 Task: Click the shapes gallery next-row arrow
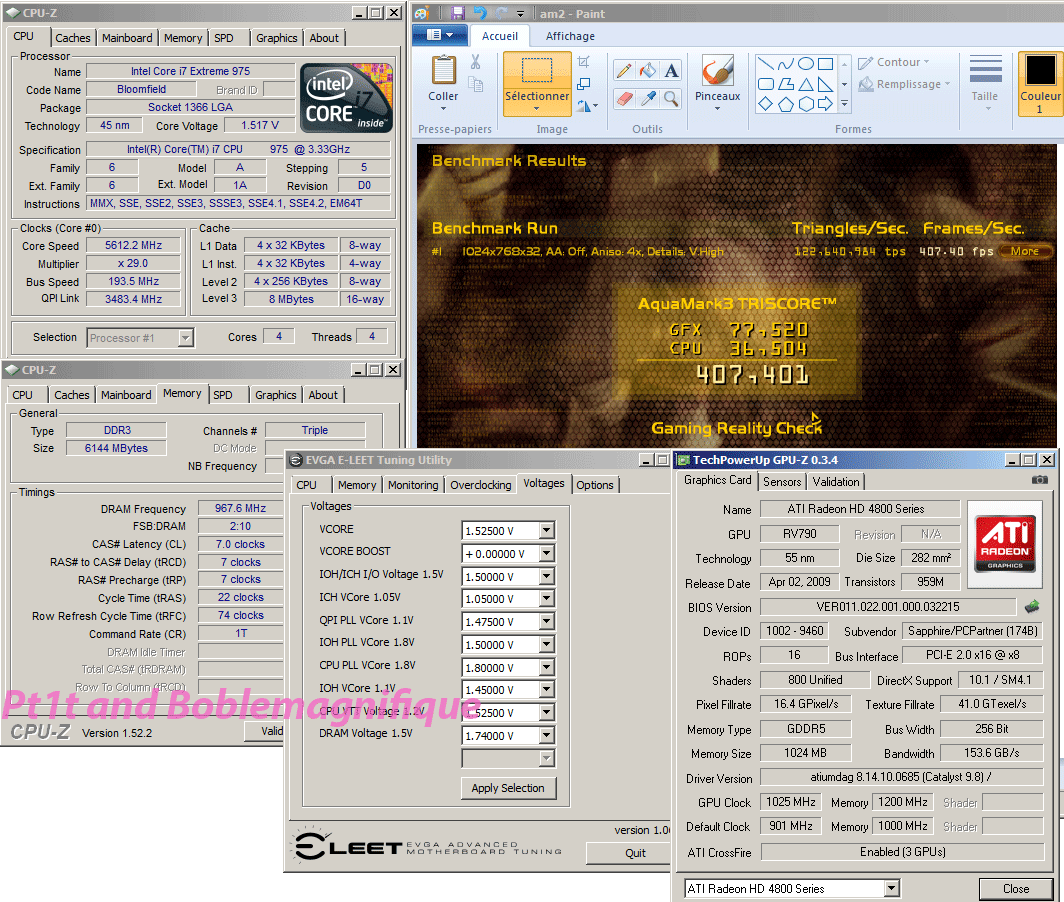point(845,84)
